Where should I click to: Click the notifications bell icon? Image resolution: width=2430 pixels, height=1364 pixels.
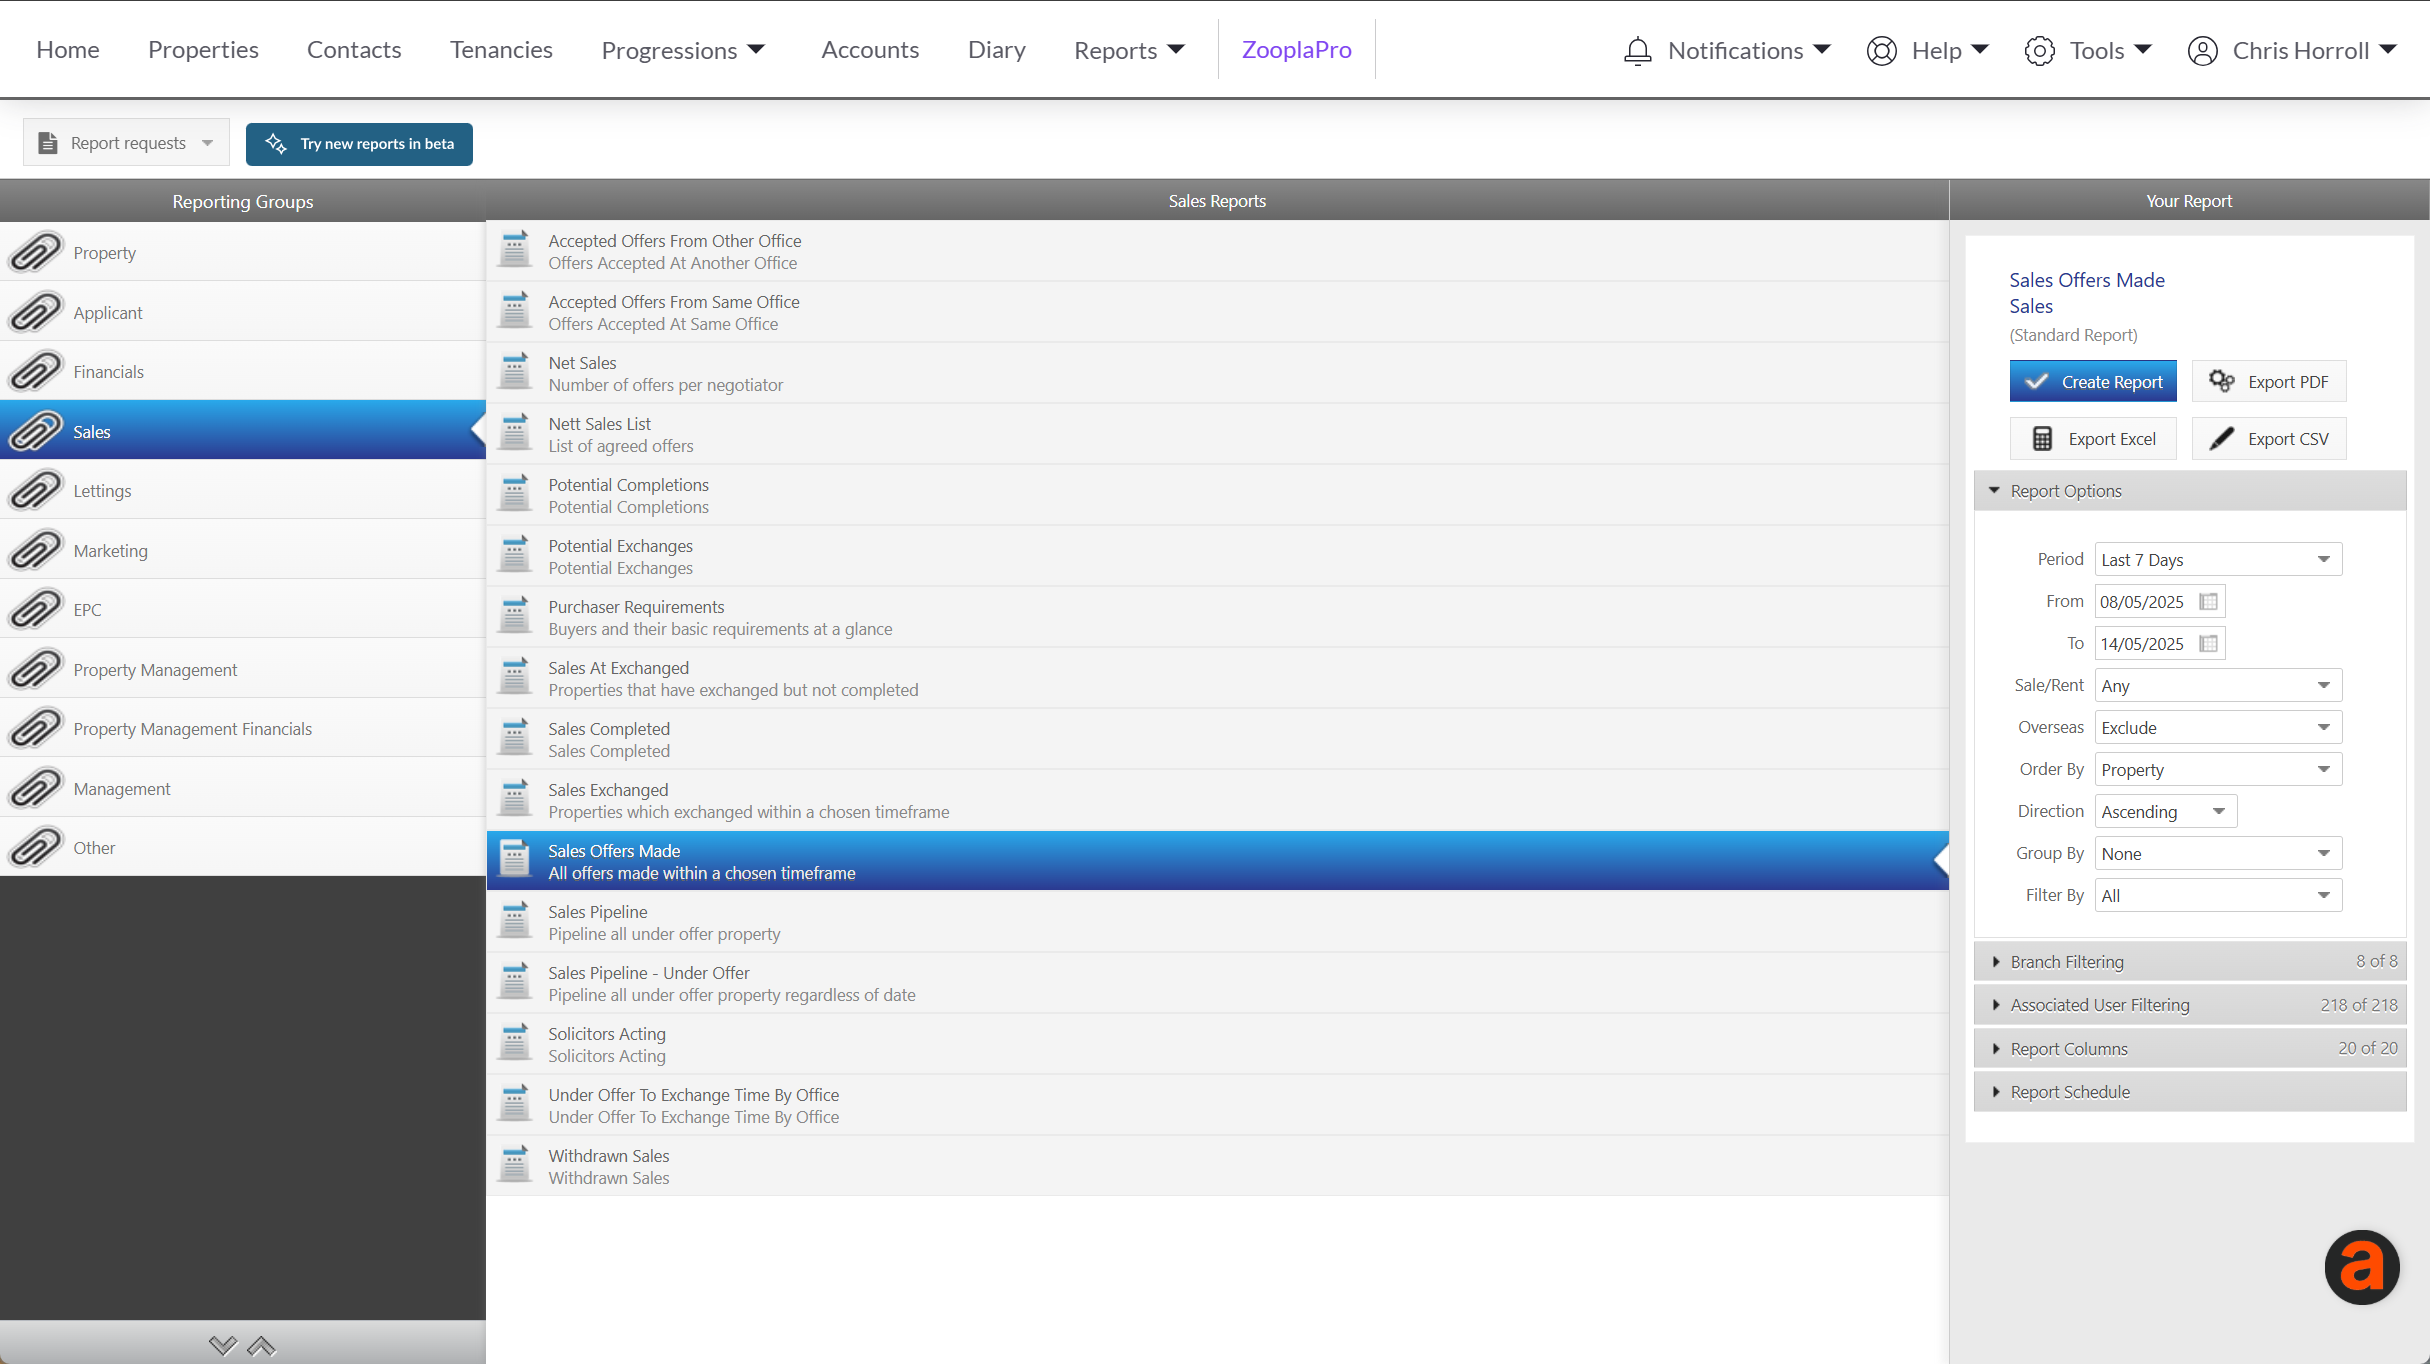pyautogui.click(x=1637, y=50)
